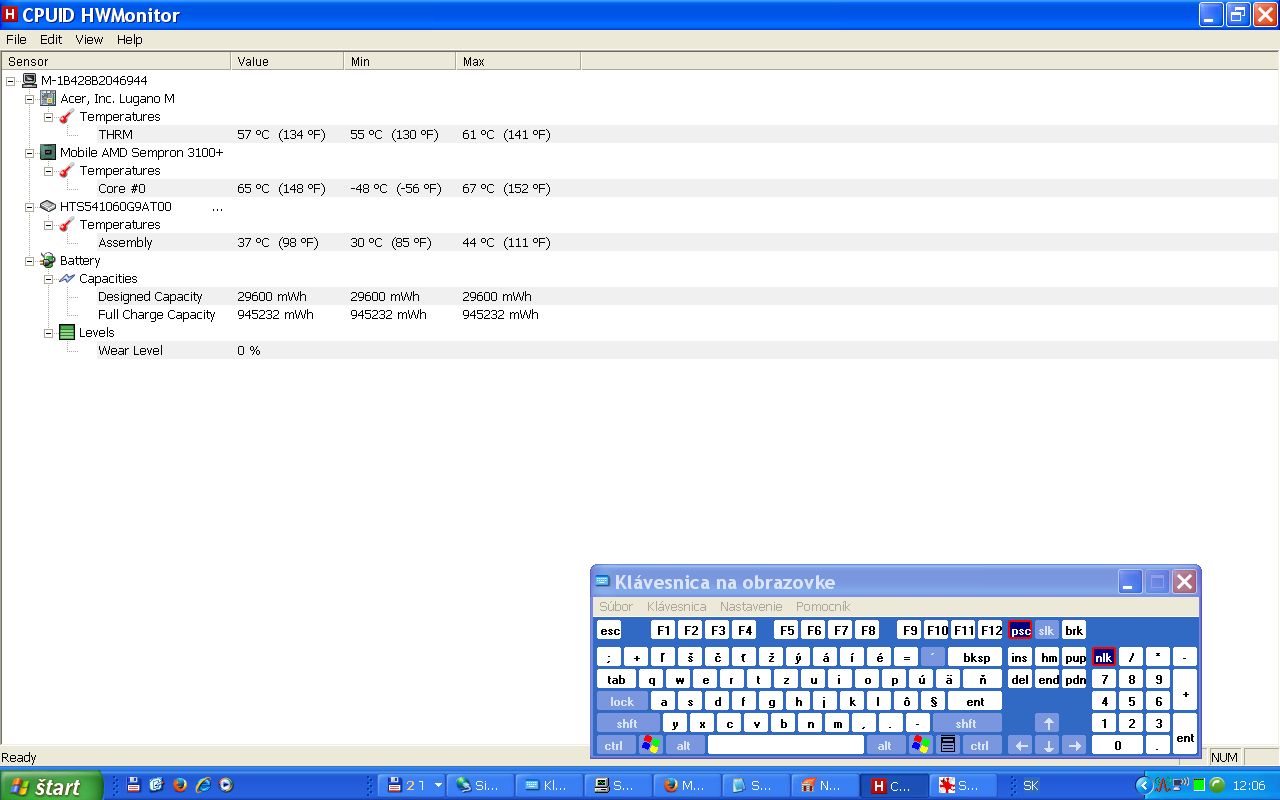Toggle the left alt key on keyboard
The image size is (1280, 800).
tap(684, 745)
